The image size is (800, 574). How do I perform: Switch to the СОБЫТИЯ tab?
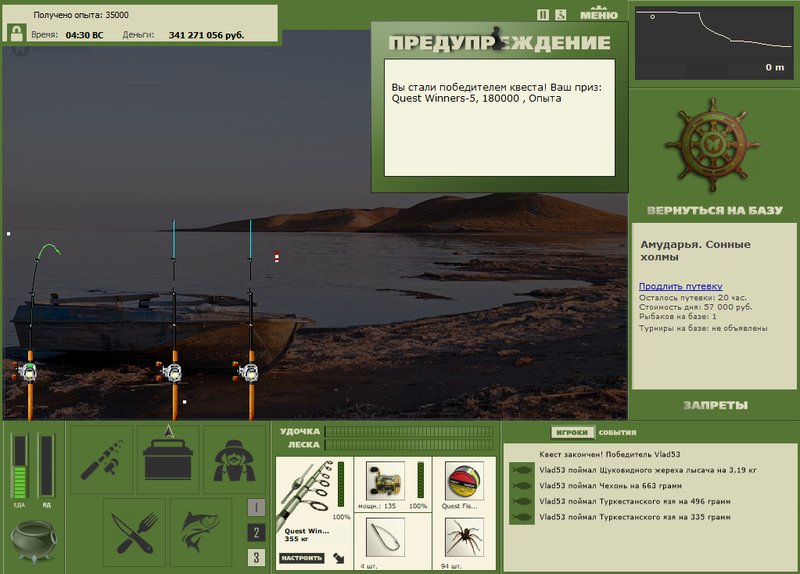point(617,433)
